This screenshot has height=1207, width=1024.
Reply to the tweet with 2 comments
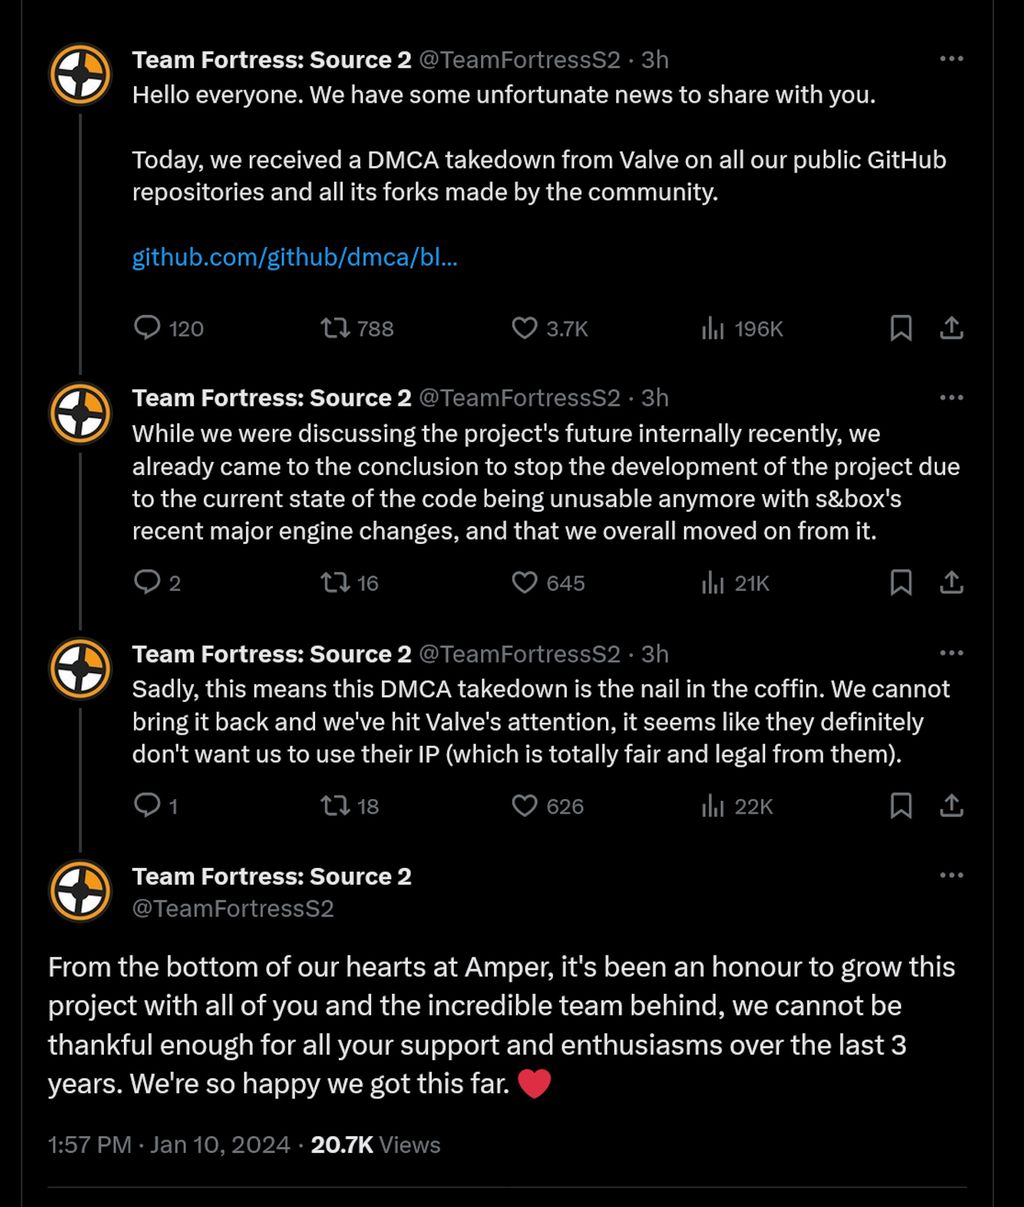(x=148, y=582)
